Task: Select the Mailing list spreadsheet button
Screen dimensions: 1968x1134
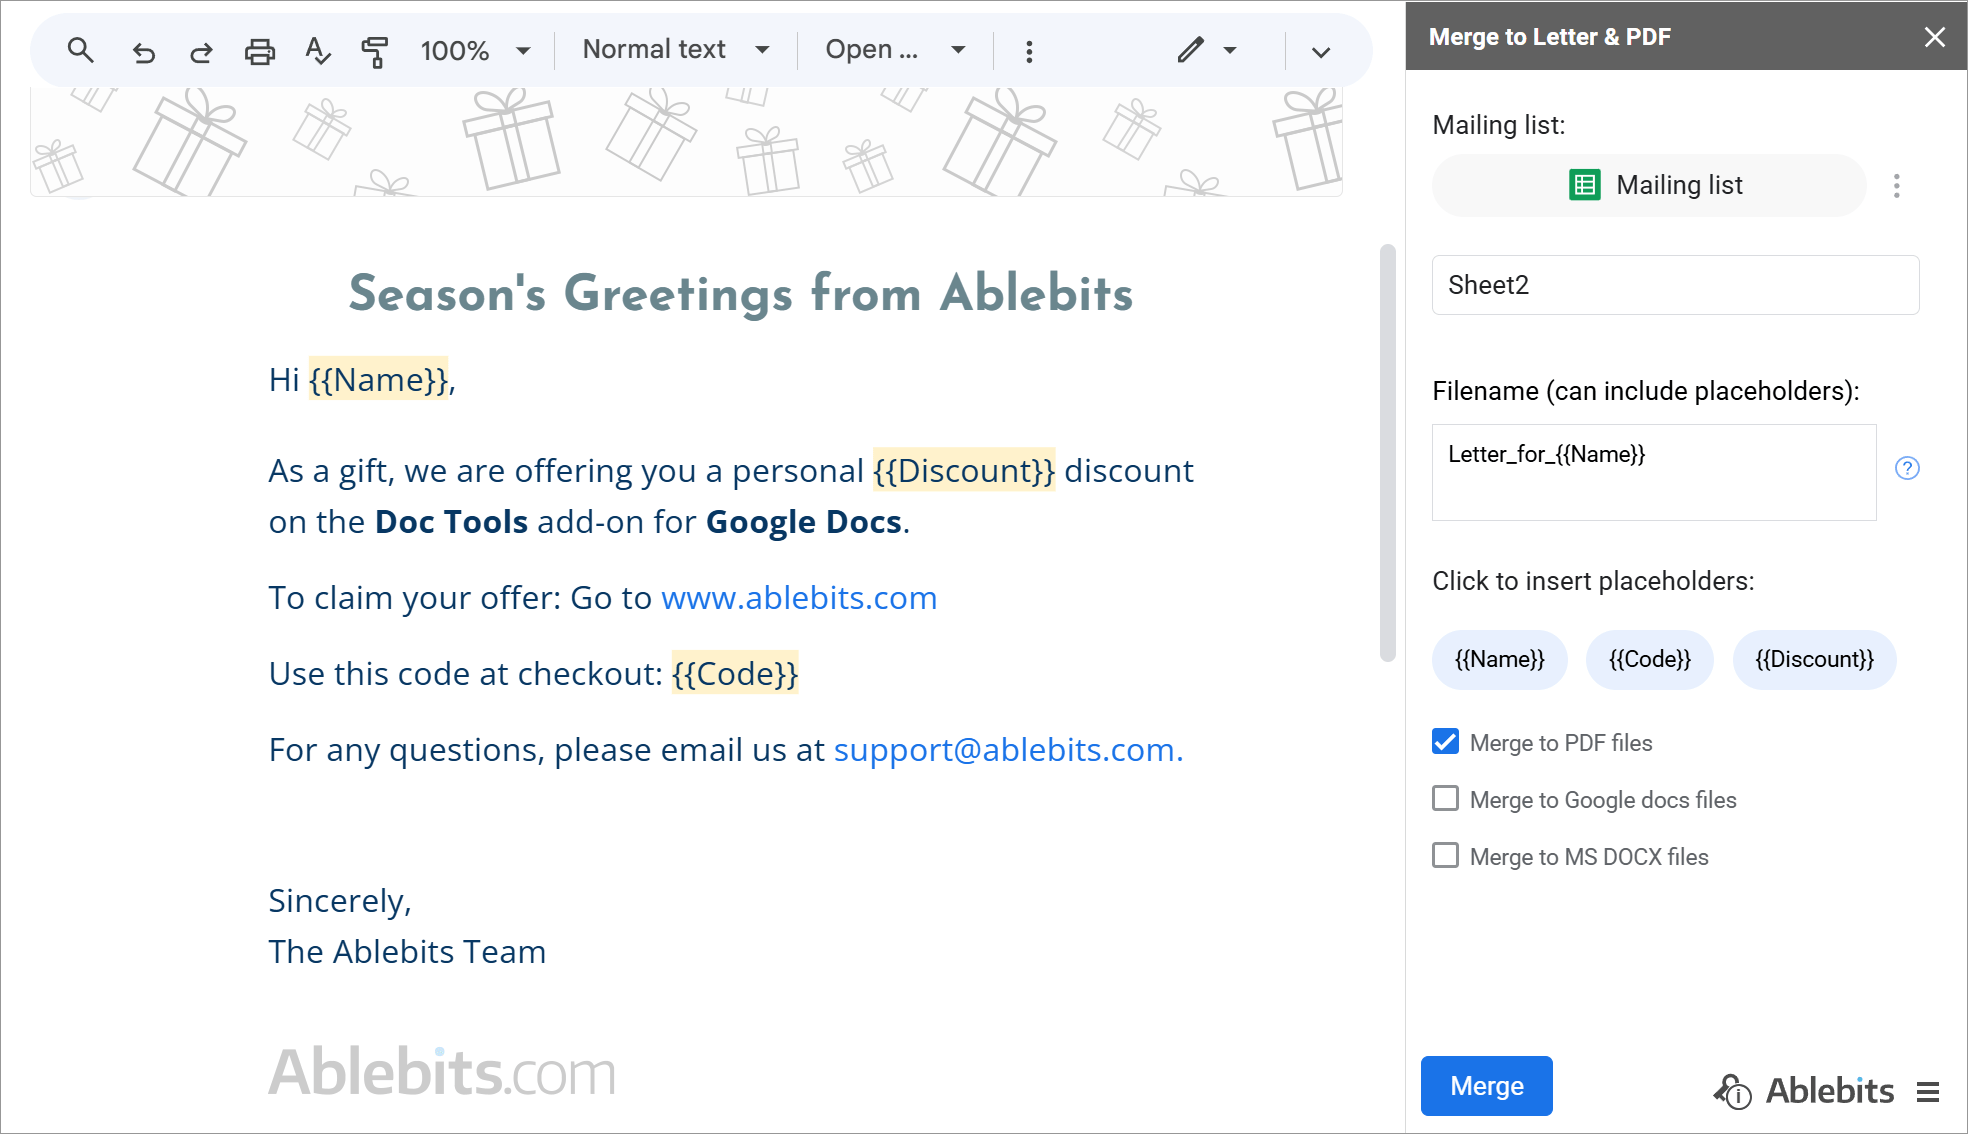Action: 1650,185
